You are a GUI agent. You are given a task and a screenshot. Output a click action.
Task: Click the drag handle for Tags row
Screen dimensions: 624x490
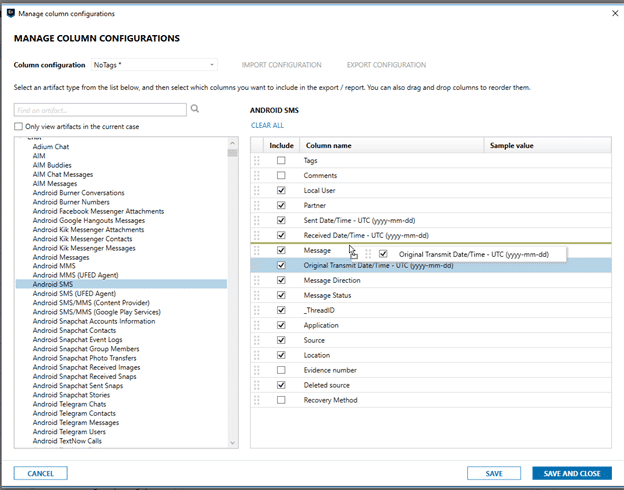pyautogui.click(x=257, y=160)
